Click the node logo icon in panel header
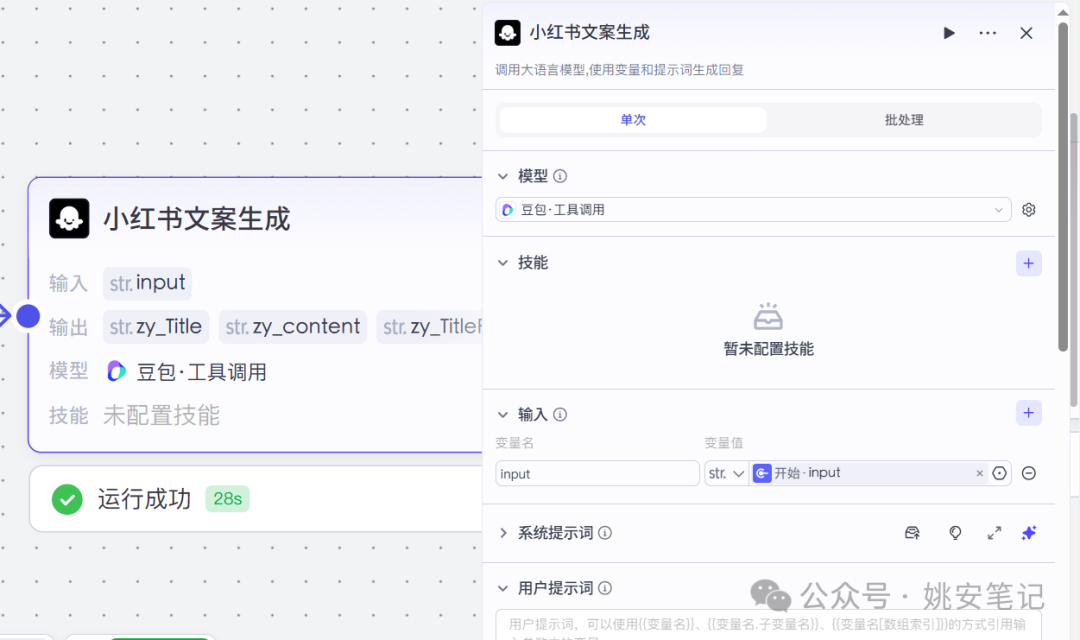The image size is (1080, 640). pos(508,32)
